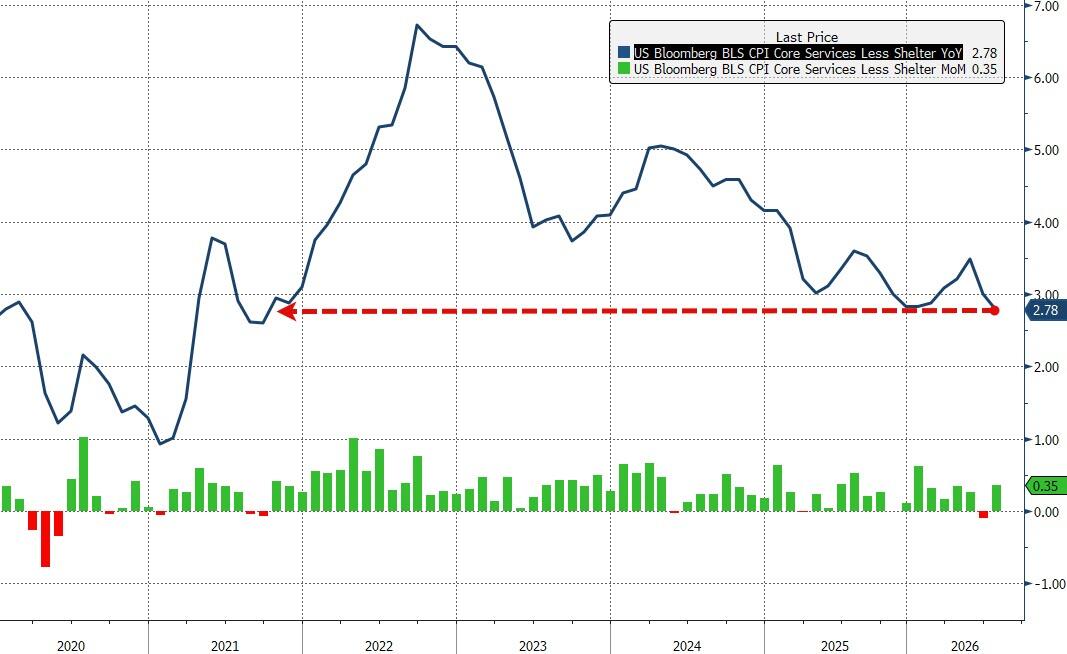This screenshot has width=1067, height=654.
Task: Click the 2022 year label on the axis
Action: coord(379,645)
